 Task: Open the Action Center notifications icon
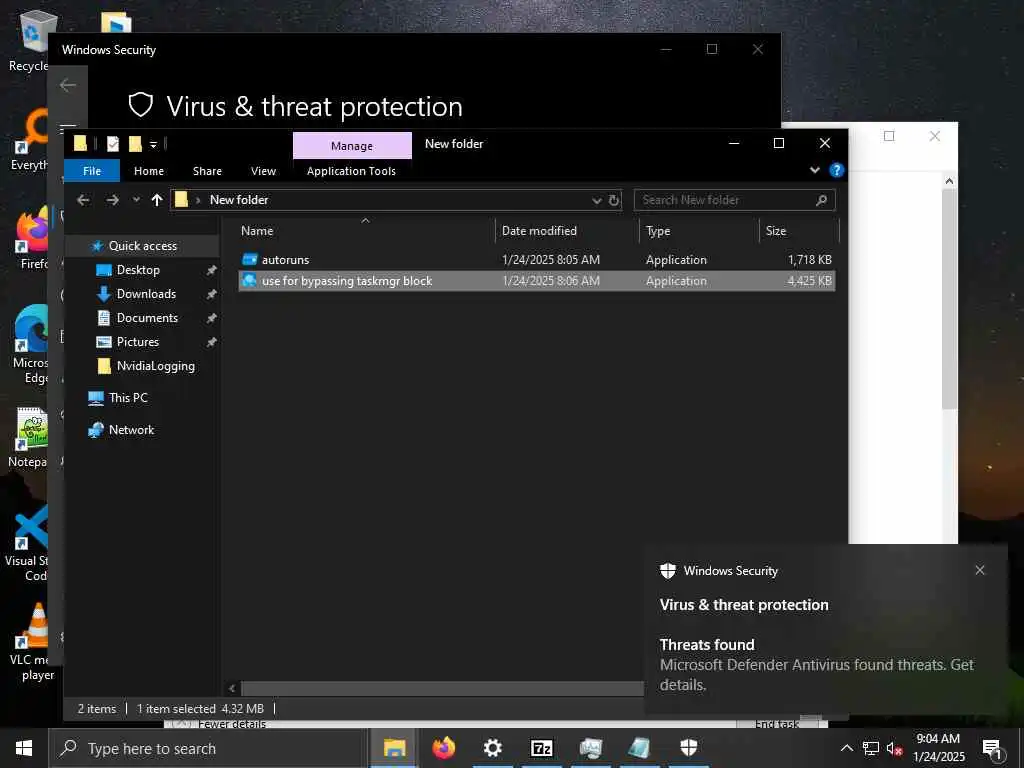(992, 749)
